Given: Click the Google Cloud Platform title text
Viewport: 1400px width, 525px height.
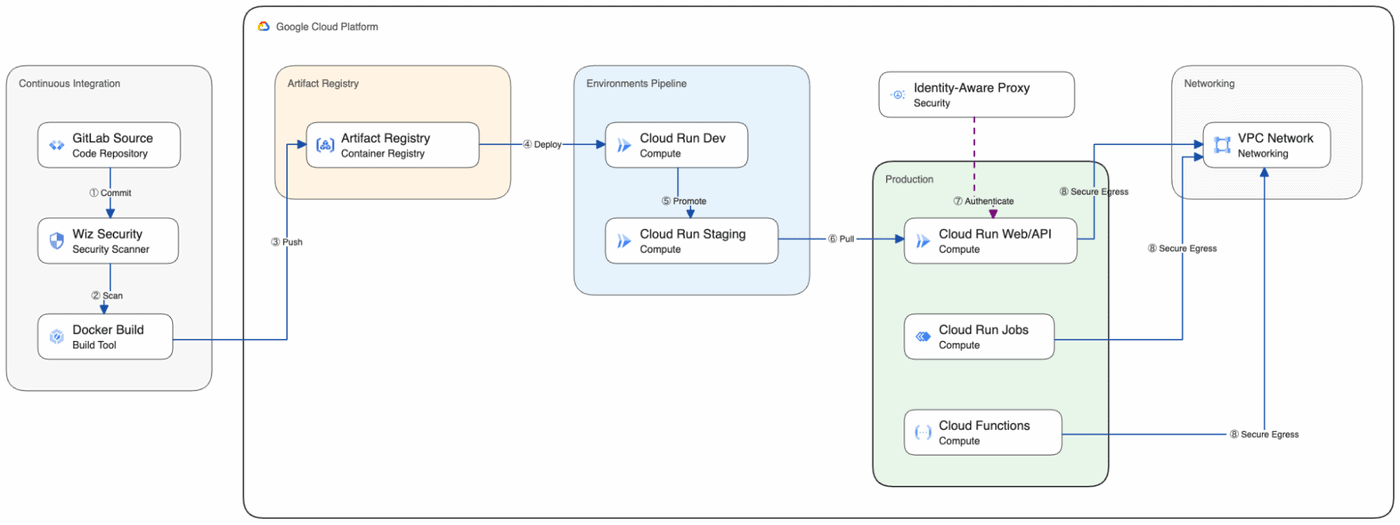Looking at the screenshot, I should [x=327, y=27].
